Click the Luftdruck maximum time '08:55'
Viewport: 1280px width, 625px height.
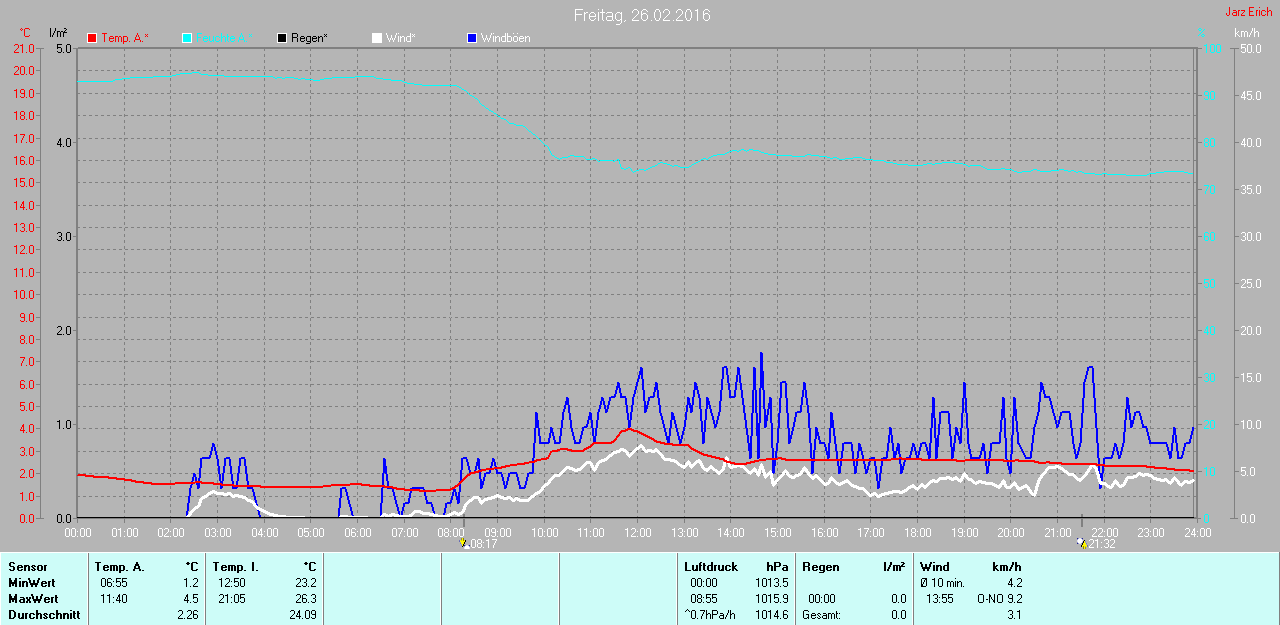(x=704, y=599)
